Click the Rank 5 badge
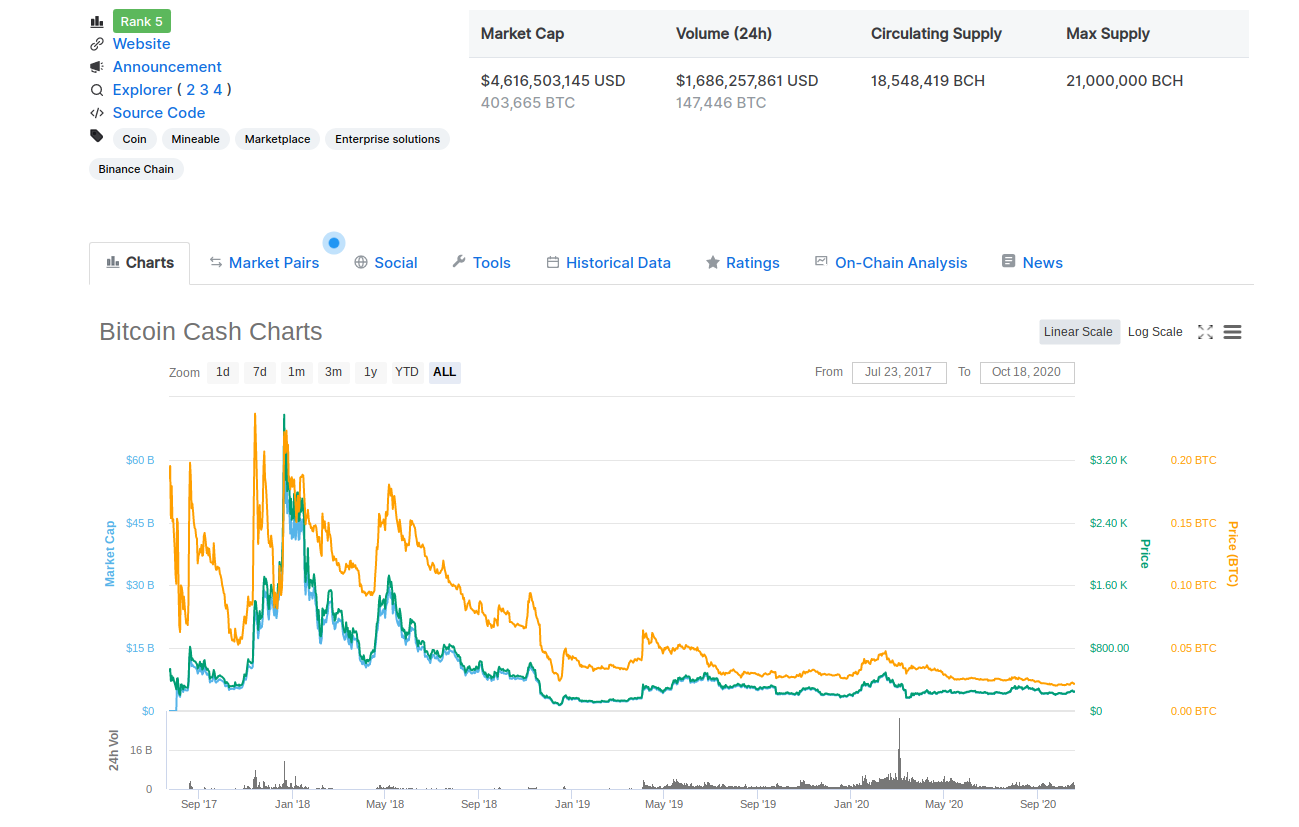 141,21
